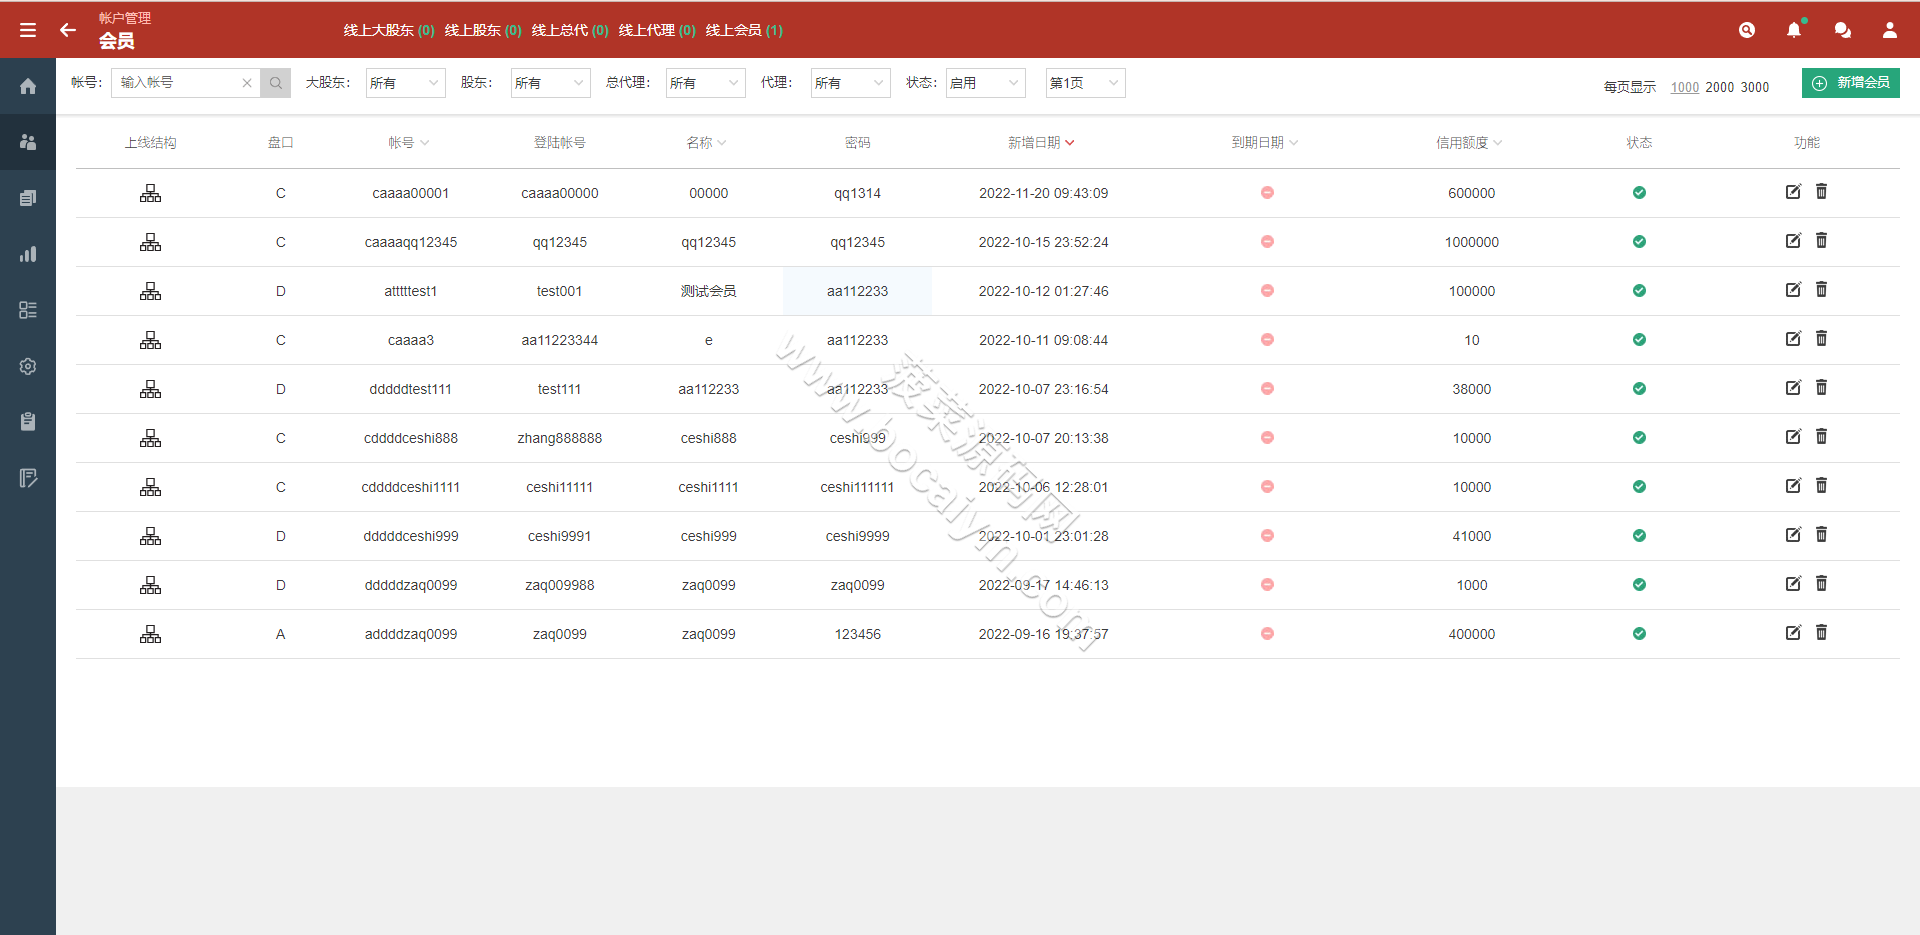Toggle status of cddddceshi1111
1920x935 pixels.
point(1639,486)
